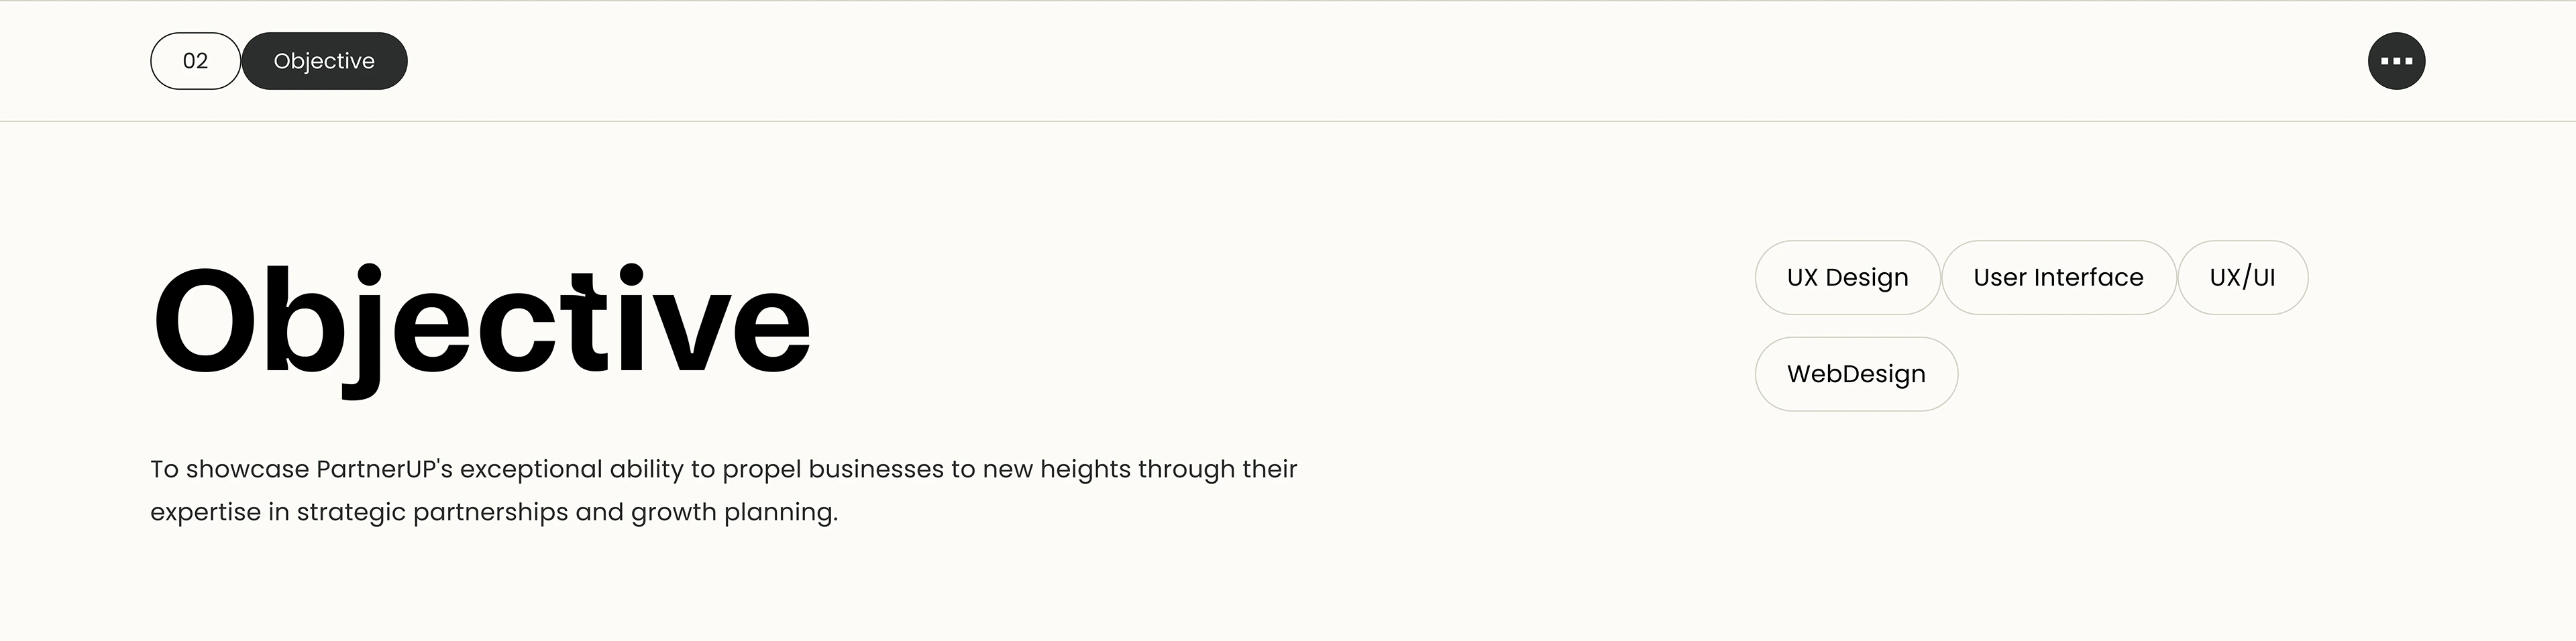Image resolution: width=2576 pixels, height=641 pixels.
Task: Click the UX Design tag
Action: 1847,277
